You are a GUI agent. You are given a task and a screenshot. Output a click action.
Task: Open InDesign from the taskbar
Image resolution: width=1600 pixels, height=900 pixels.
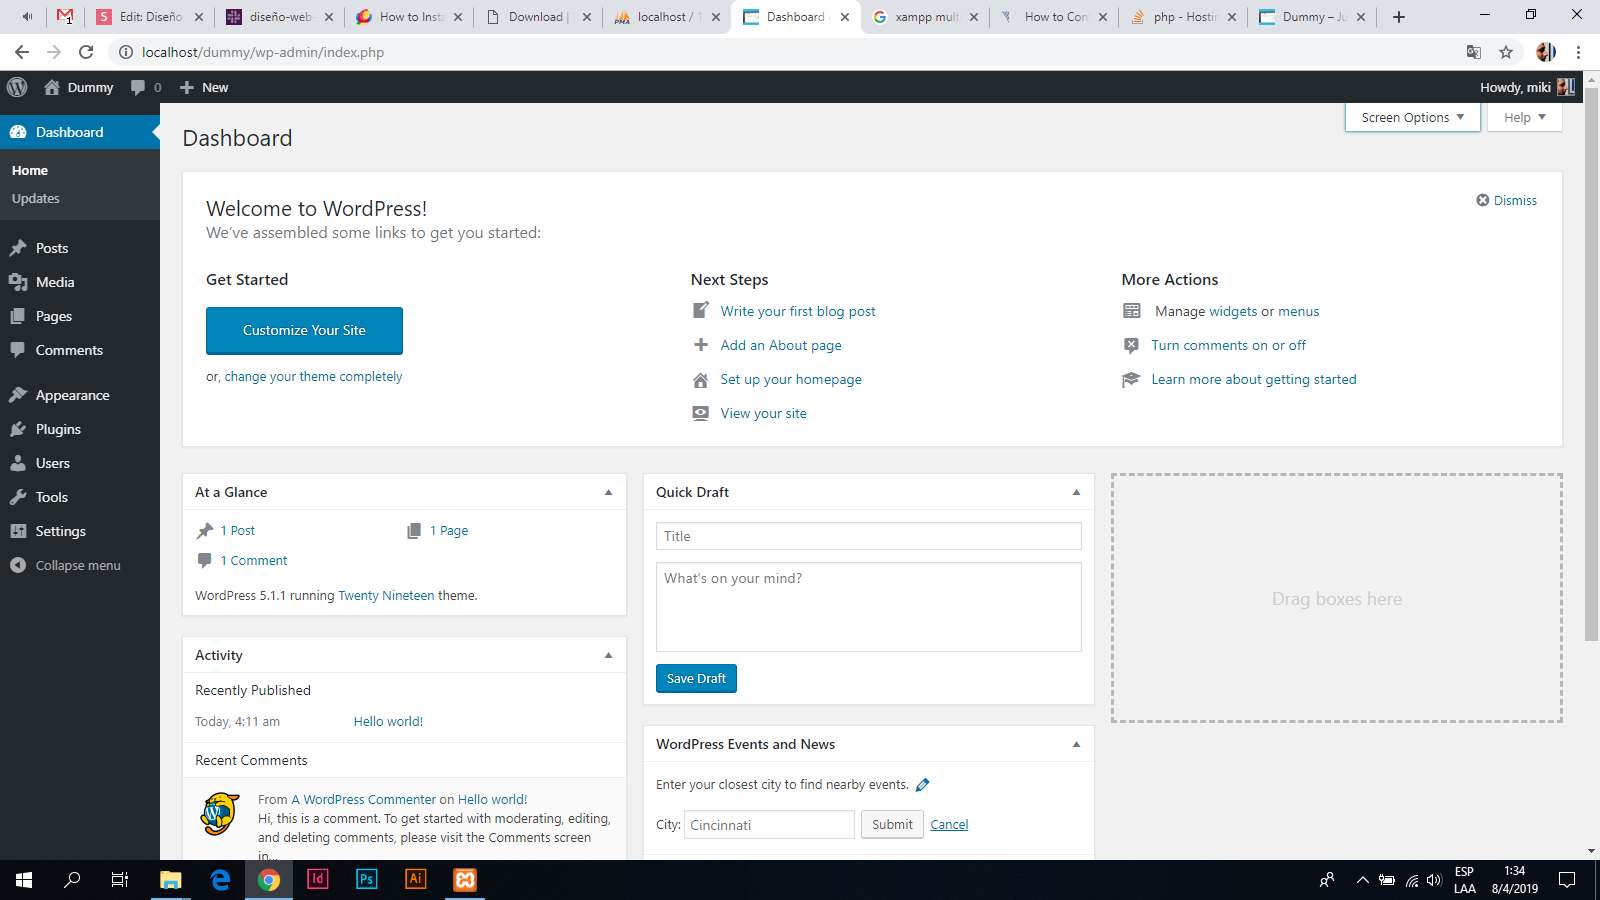coord(318,879)
